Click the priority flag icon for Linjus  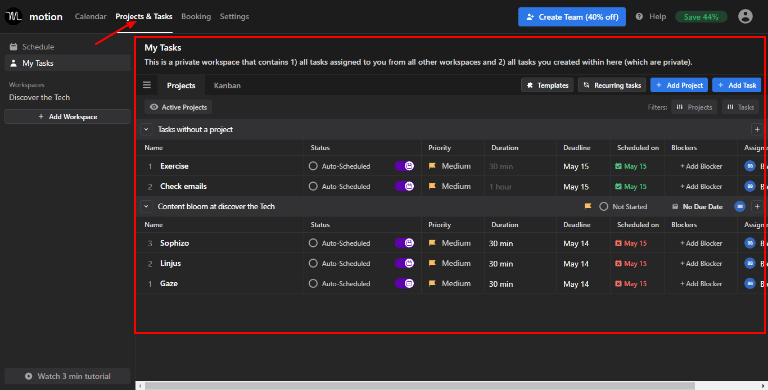(x=432, y=263)
